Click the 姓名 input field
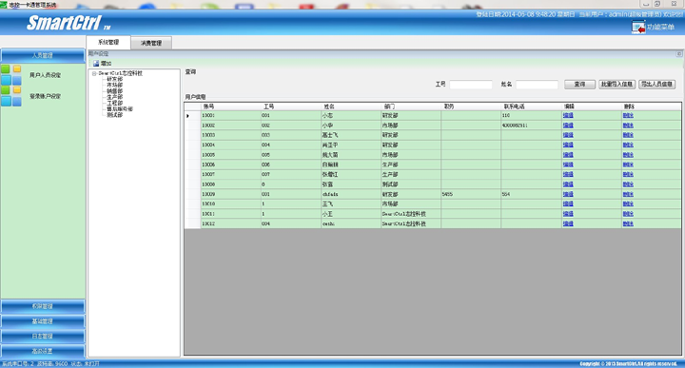Viewport: 685px width, 368px height. 536,84
